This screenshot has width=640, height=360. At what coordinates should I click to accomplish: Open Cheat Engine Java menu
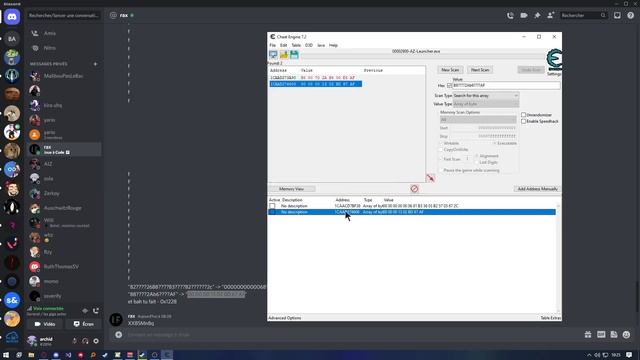pyautogui.click(x=321, y=45)
